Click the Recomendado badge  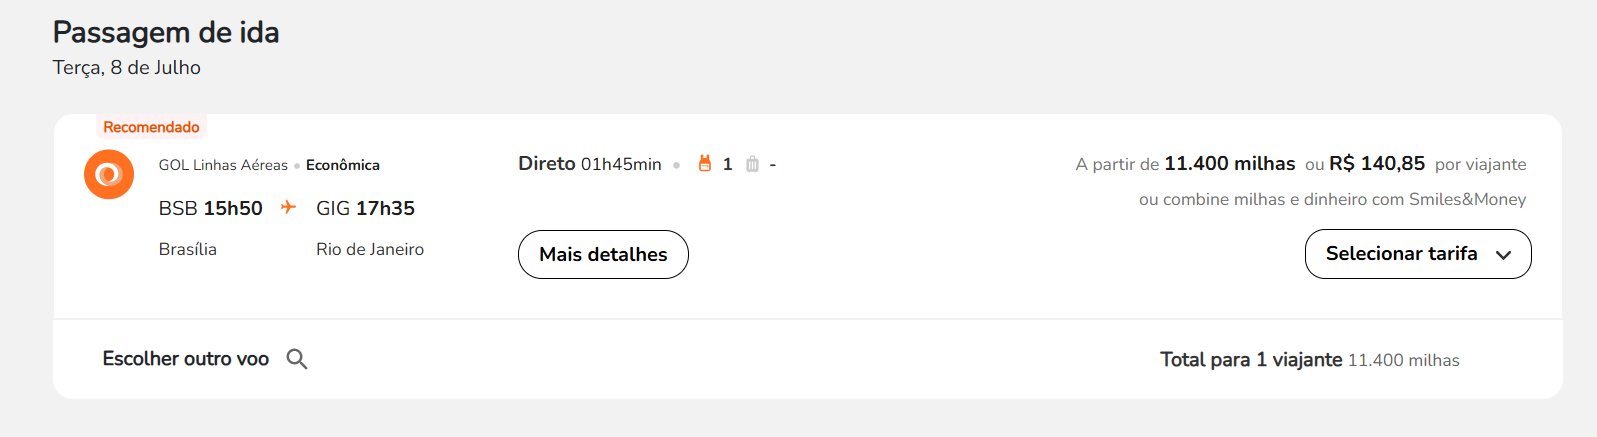151,127
